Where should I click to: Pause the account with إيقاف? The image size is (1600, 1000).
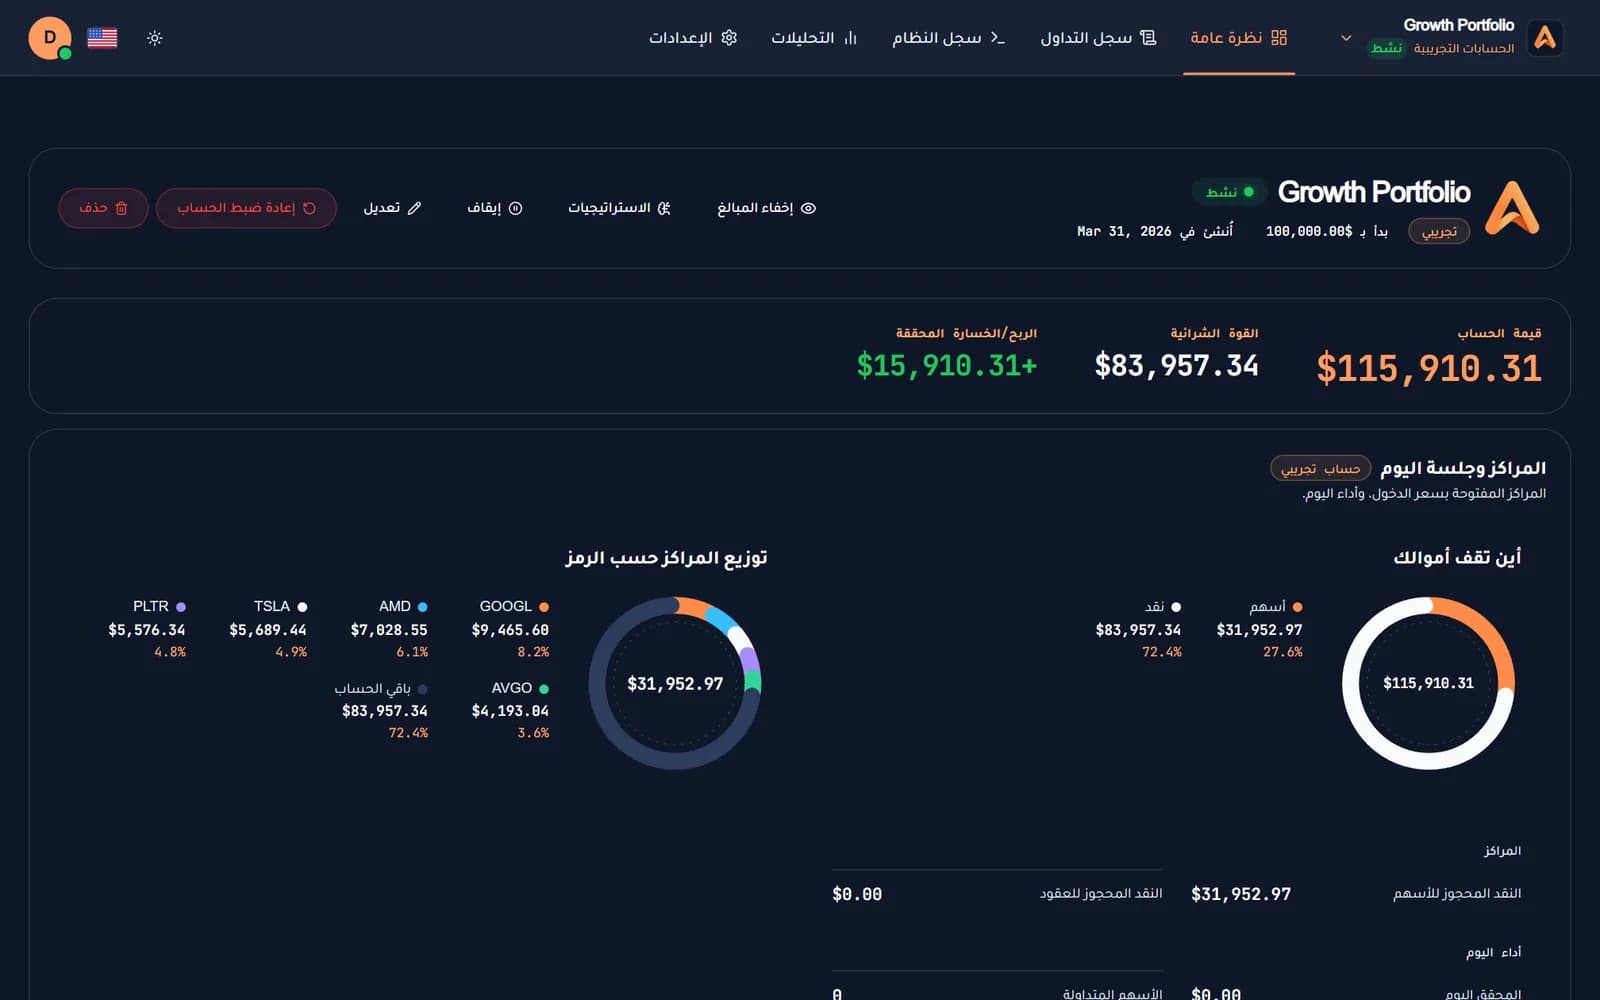(495, 208)
